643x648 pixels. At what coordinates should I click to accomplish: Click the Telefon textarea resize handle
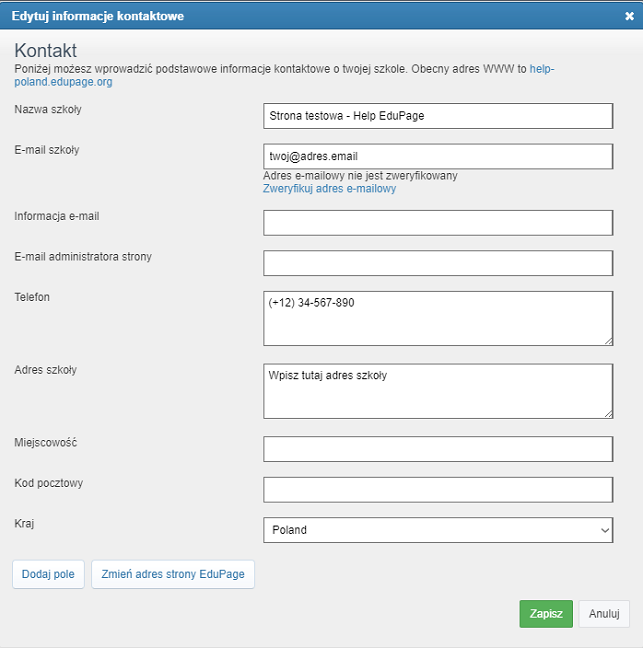[x=609, y=341]
